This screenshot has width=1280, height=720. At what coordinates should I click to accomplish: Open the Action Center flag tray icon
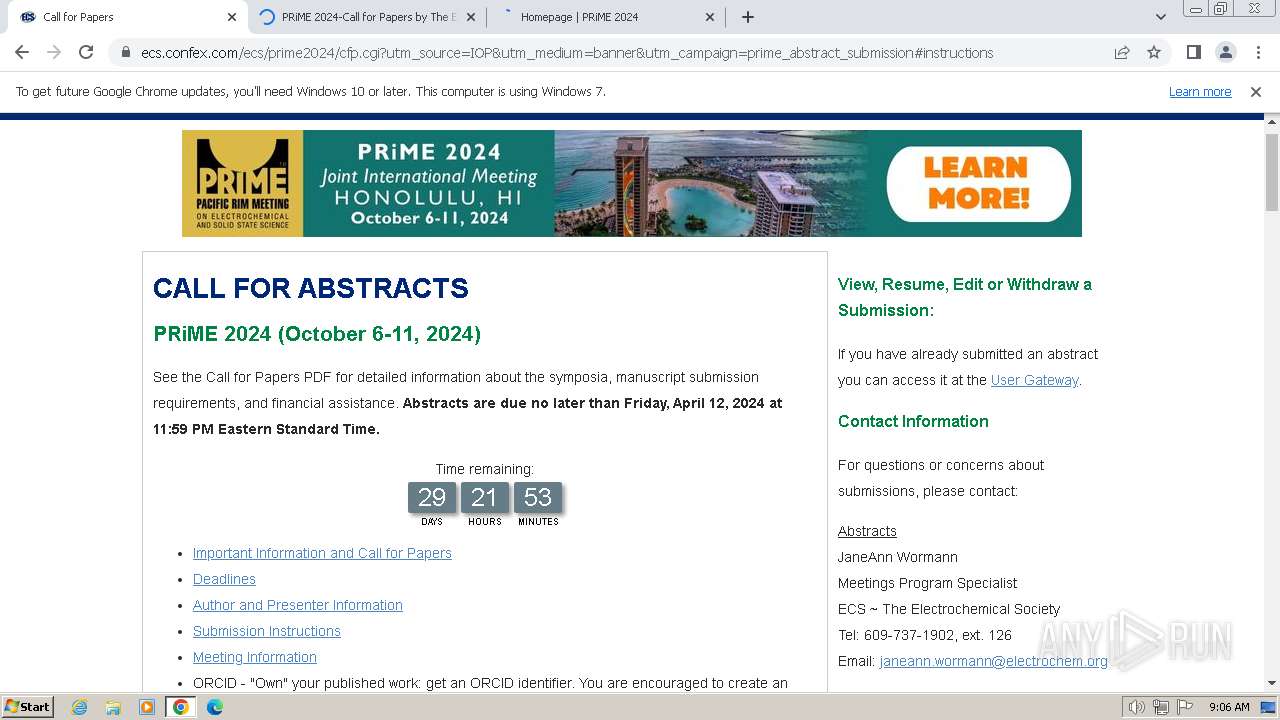[1185, 707]
